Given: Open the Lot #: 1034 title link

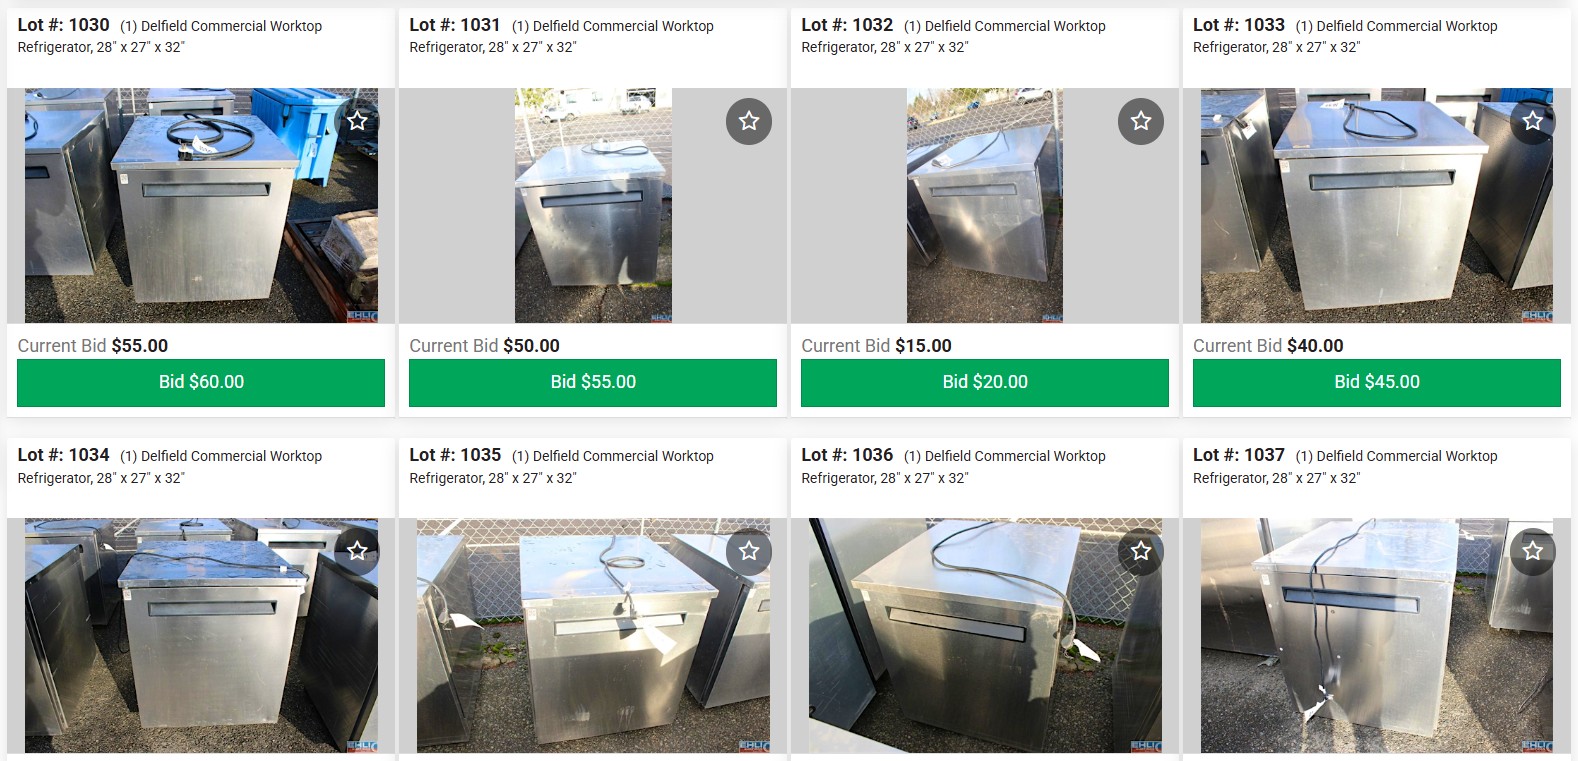Looking at the screenshot, I should (x=170, y=466).
